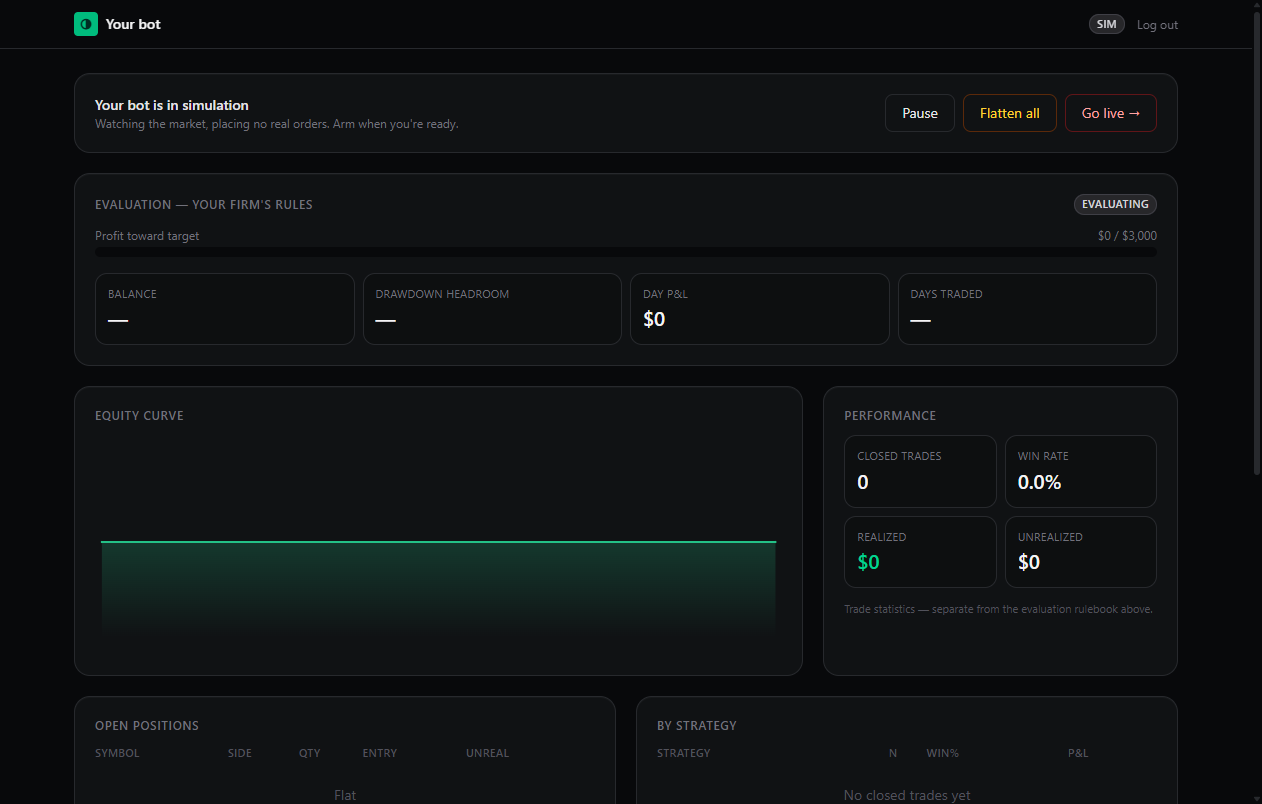Click the 'Watching the market' description text

(x=277, y=124)
